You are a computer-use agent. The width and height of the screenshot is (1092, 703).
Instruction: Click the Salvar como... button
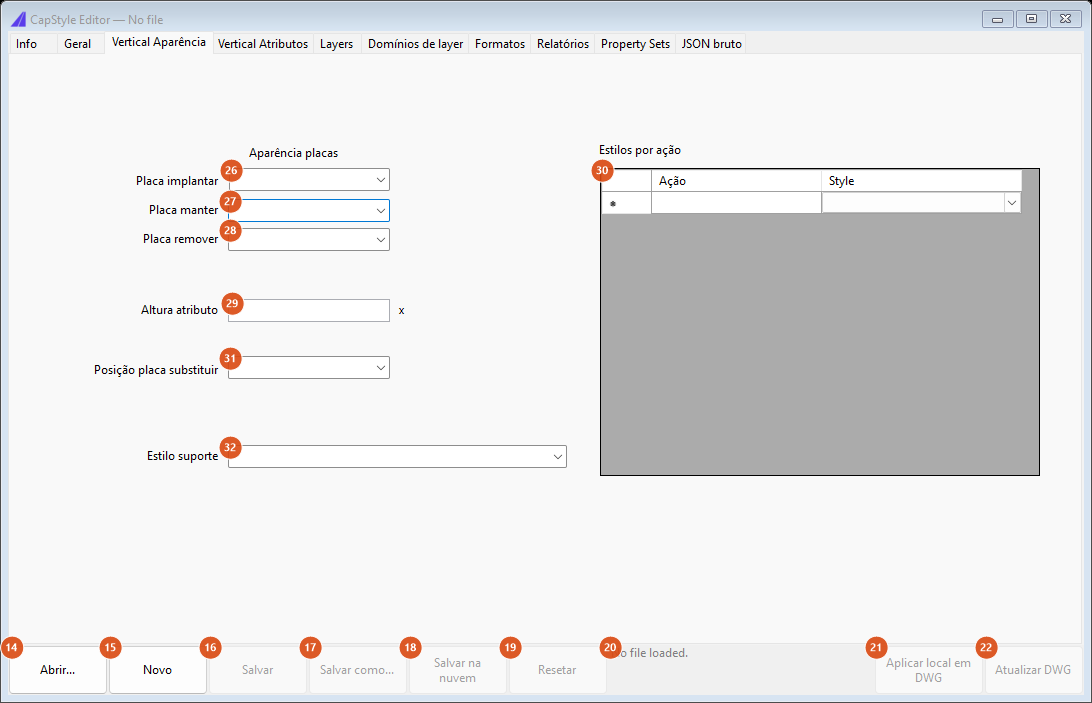tap(357, 670)
